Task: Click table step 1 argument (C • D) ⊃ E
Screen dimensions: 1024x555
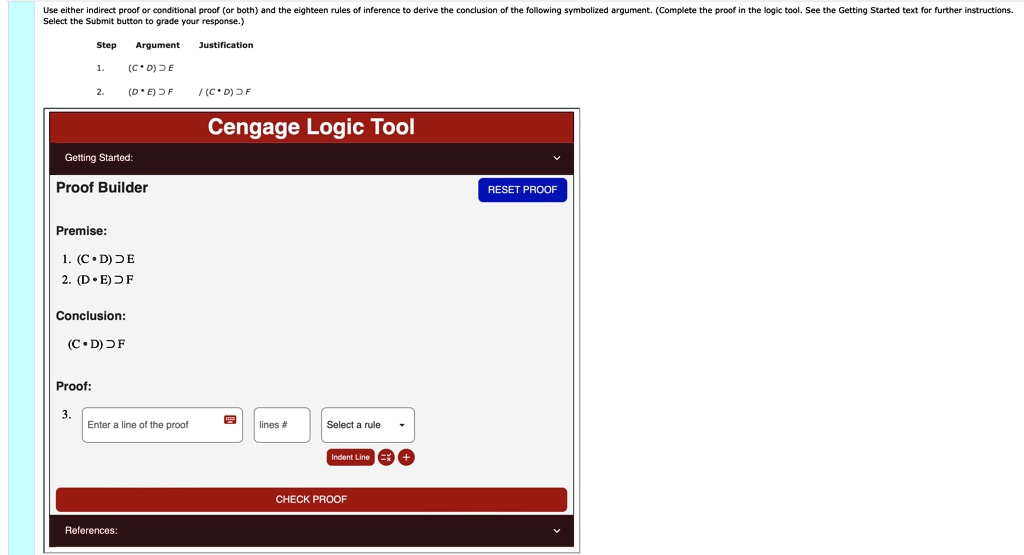Action: point(151,68)
